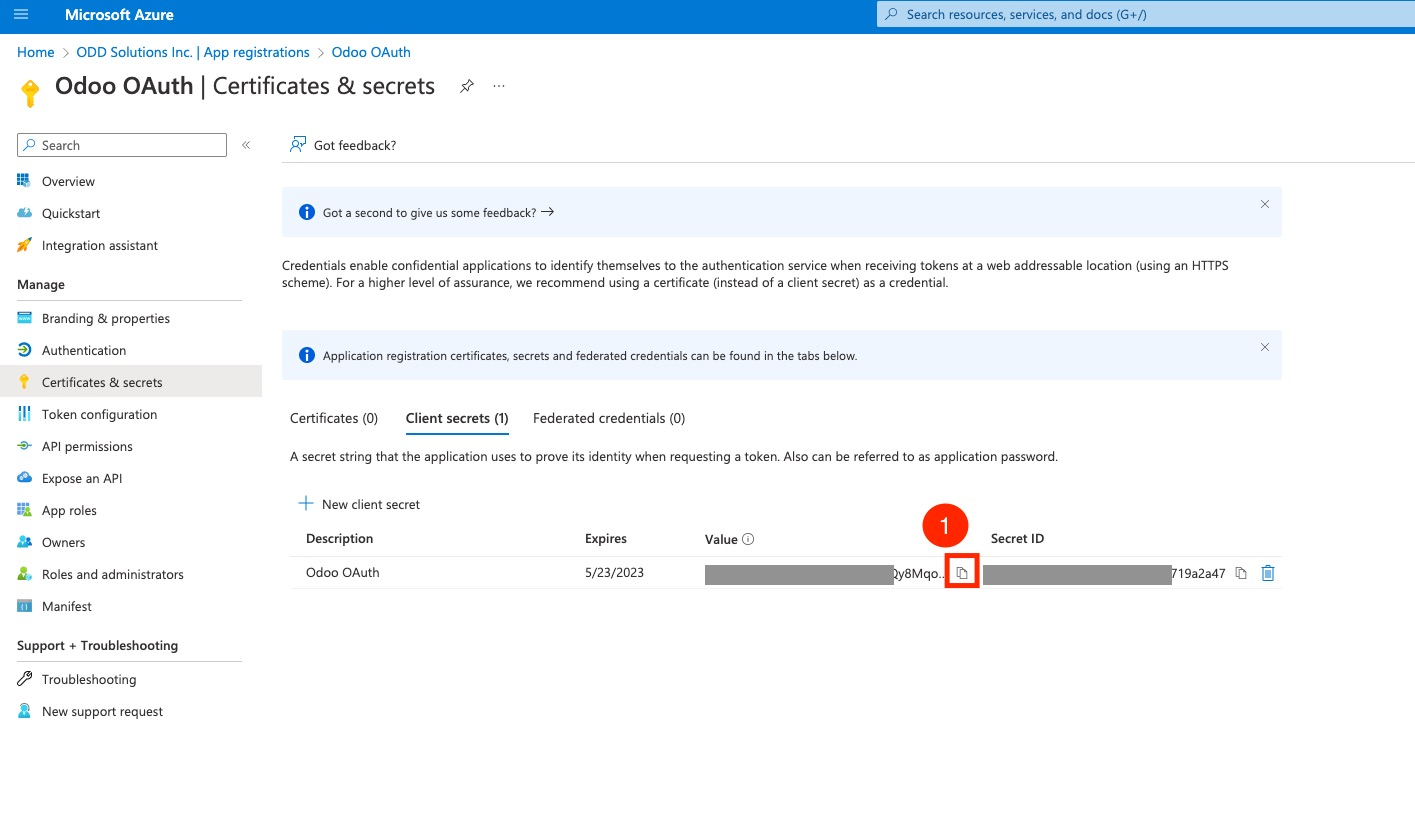
Task: Open the Manifest editor
Action: pyautogui.click(x=66, y=606)
